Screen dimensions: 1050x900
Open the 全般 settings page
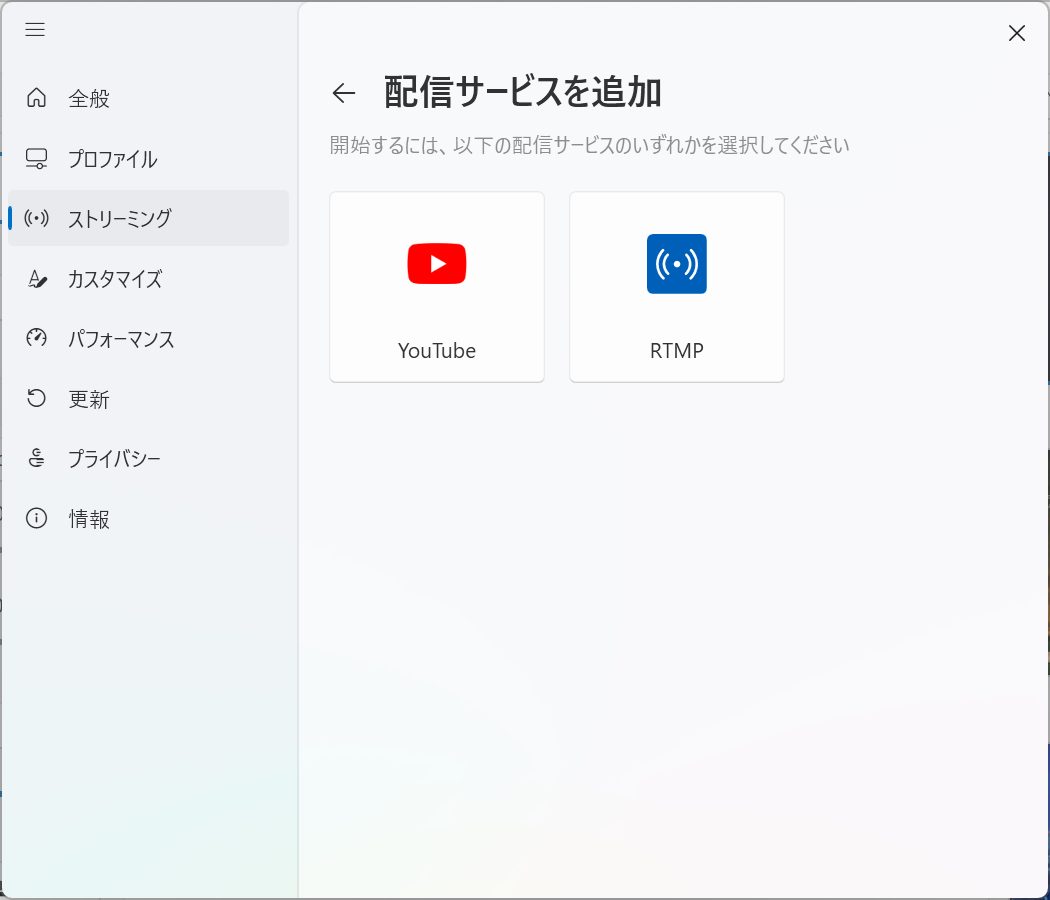[148, 98]
